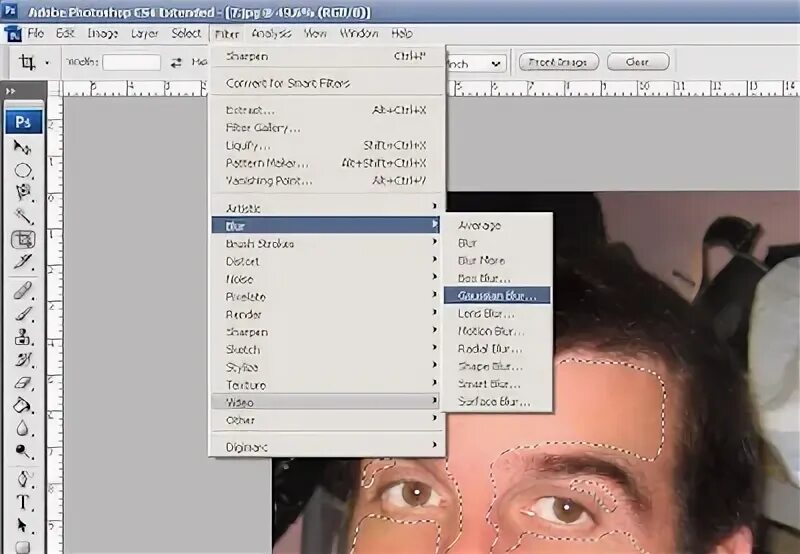Expand the Pixelate filter submenu
800x554 pixels.
(x=326, y=296)
